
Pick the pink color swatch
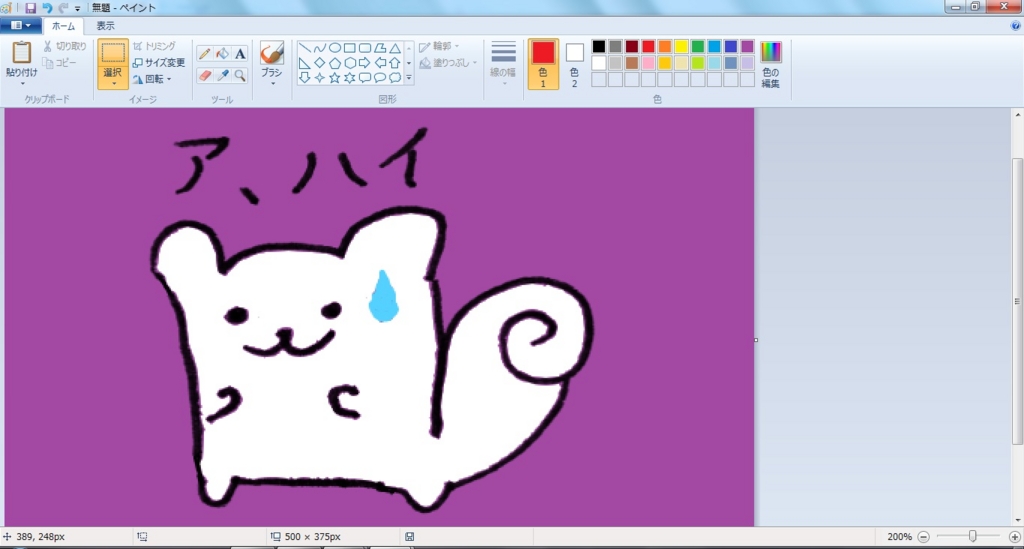tap(648, 63)
